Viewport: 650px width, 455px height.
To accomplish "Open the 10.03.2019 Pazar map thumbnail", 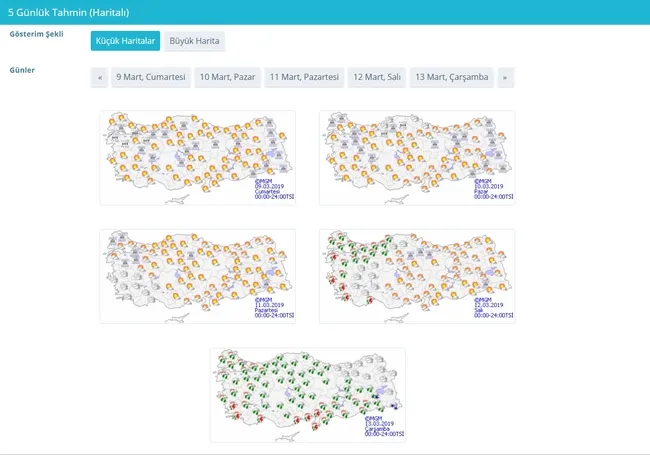I will [417, 158].
